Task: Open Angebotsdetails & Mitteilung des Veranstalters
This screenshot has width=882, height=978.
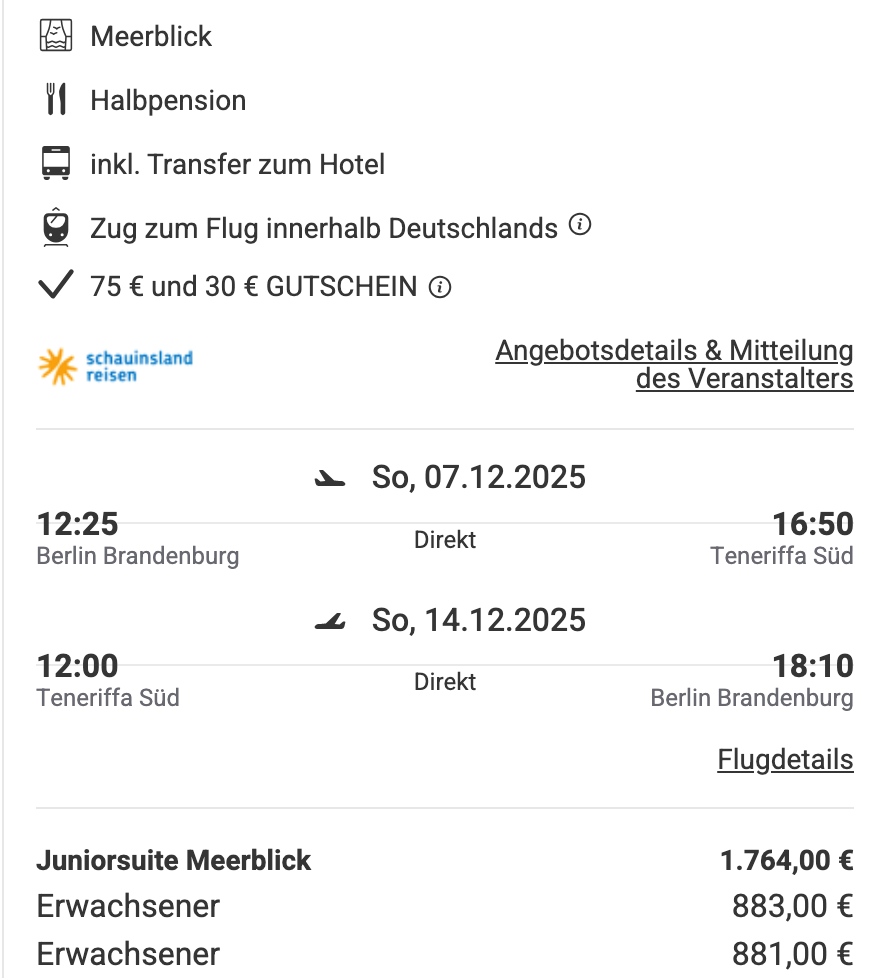Action: [674, 365]
